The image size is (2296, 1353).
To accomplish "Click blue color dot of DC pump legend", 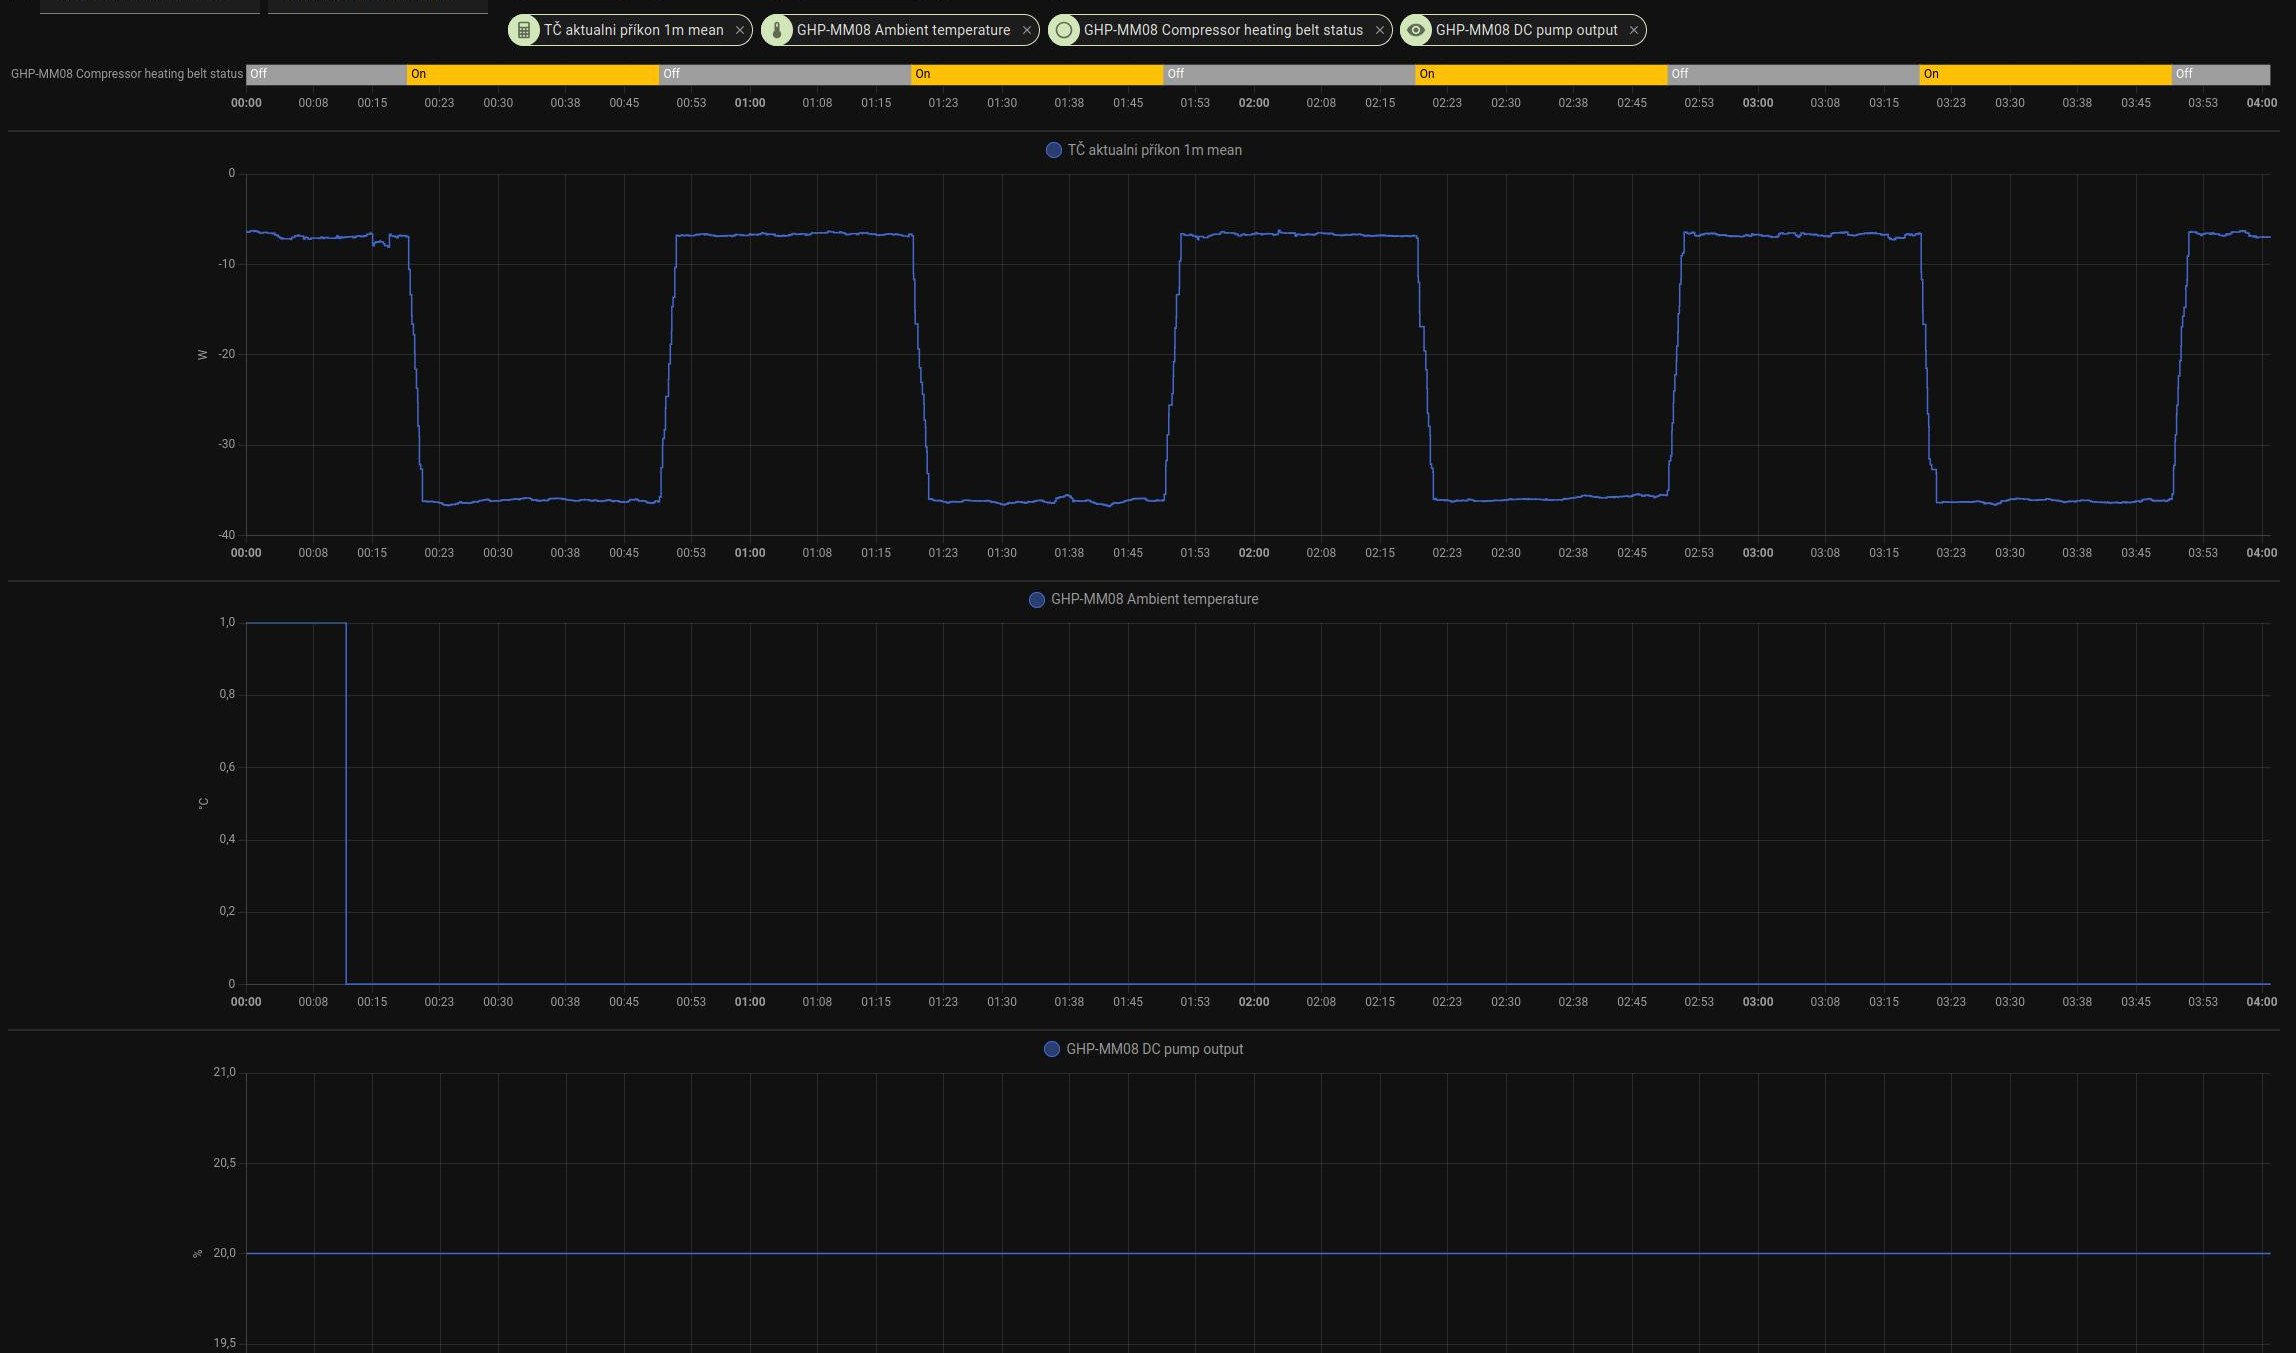I will (x=1051, y=1049).
